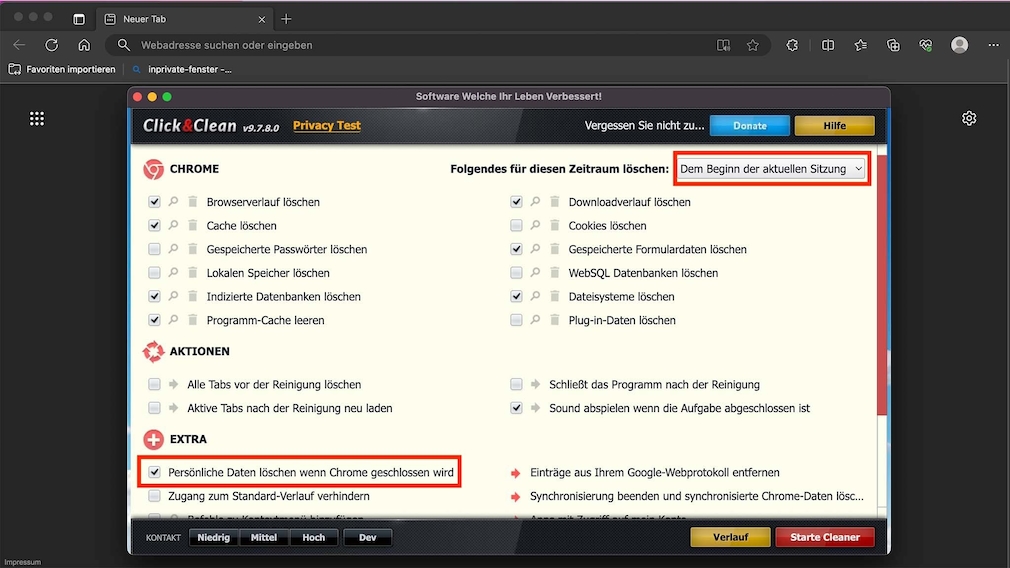1010x568 pixels.
Task: Open the browser extensions icon
Action: (792, 45)
